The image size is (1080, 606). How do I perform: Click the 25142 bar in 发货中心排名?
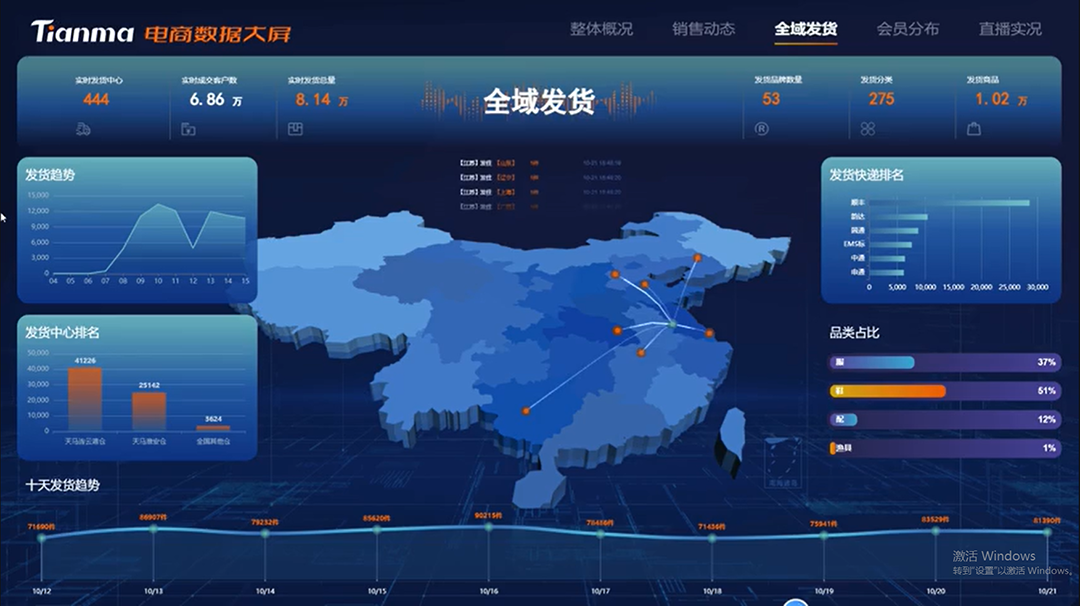coord(149,410)
